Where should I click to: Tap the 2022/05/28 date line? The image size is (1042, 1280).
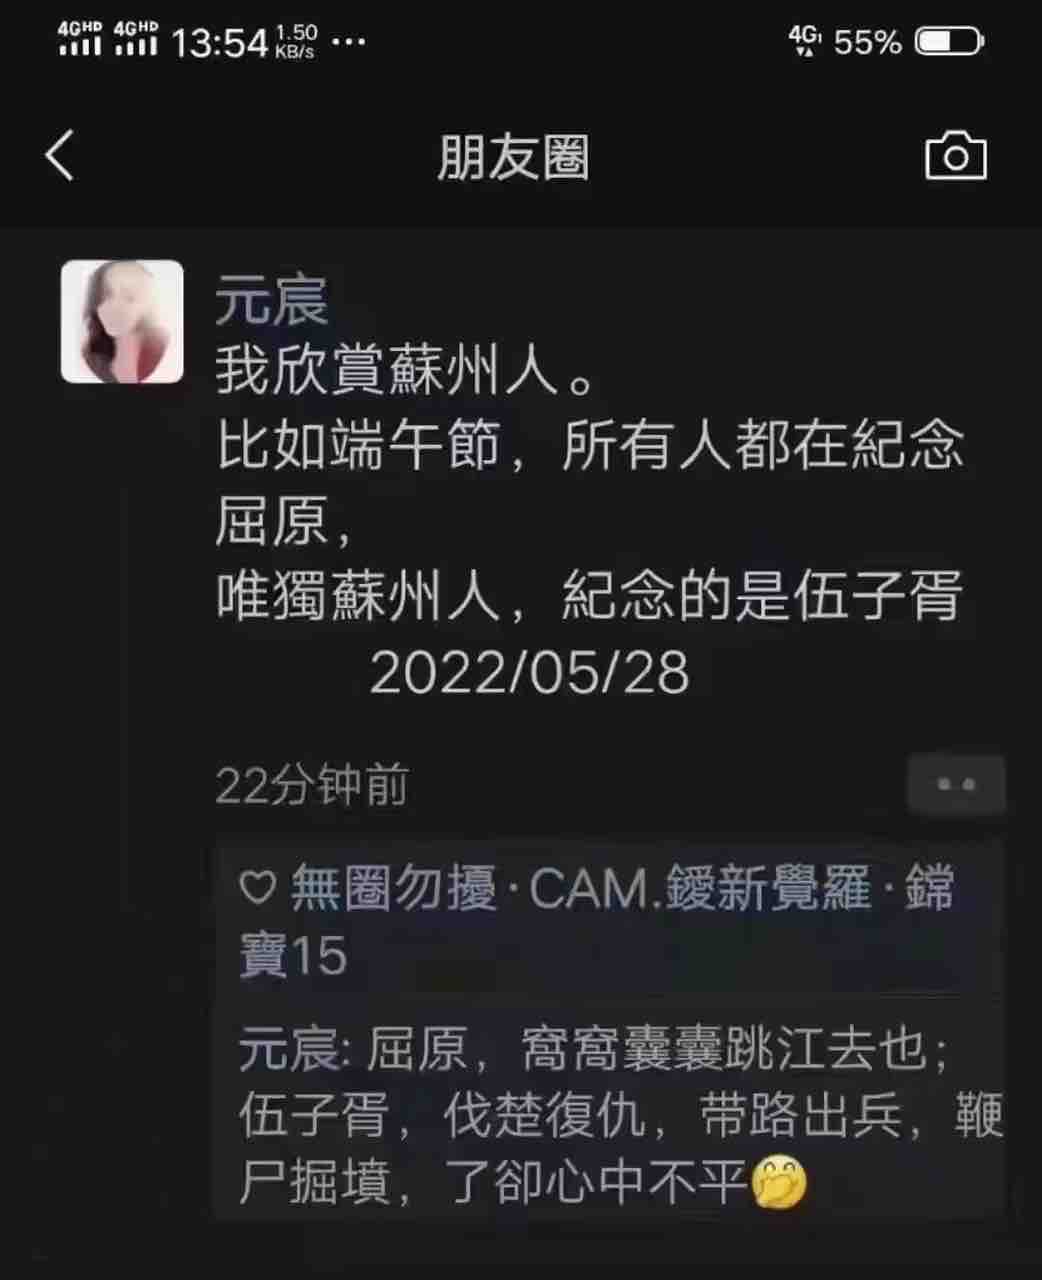click(530, 672)
